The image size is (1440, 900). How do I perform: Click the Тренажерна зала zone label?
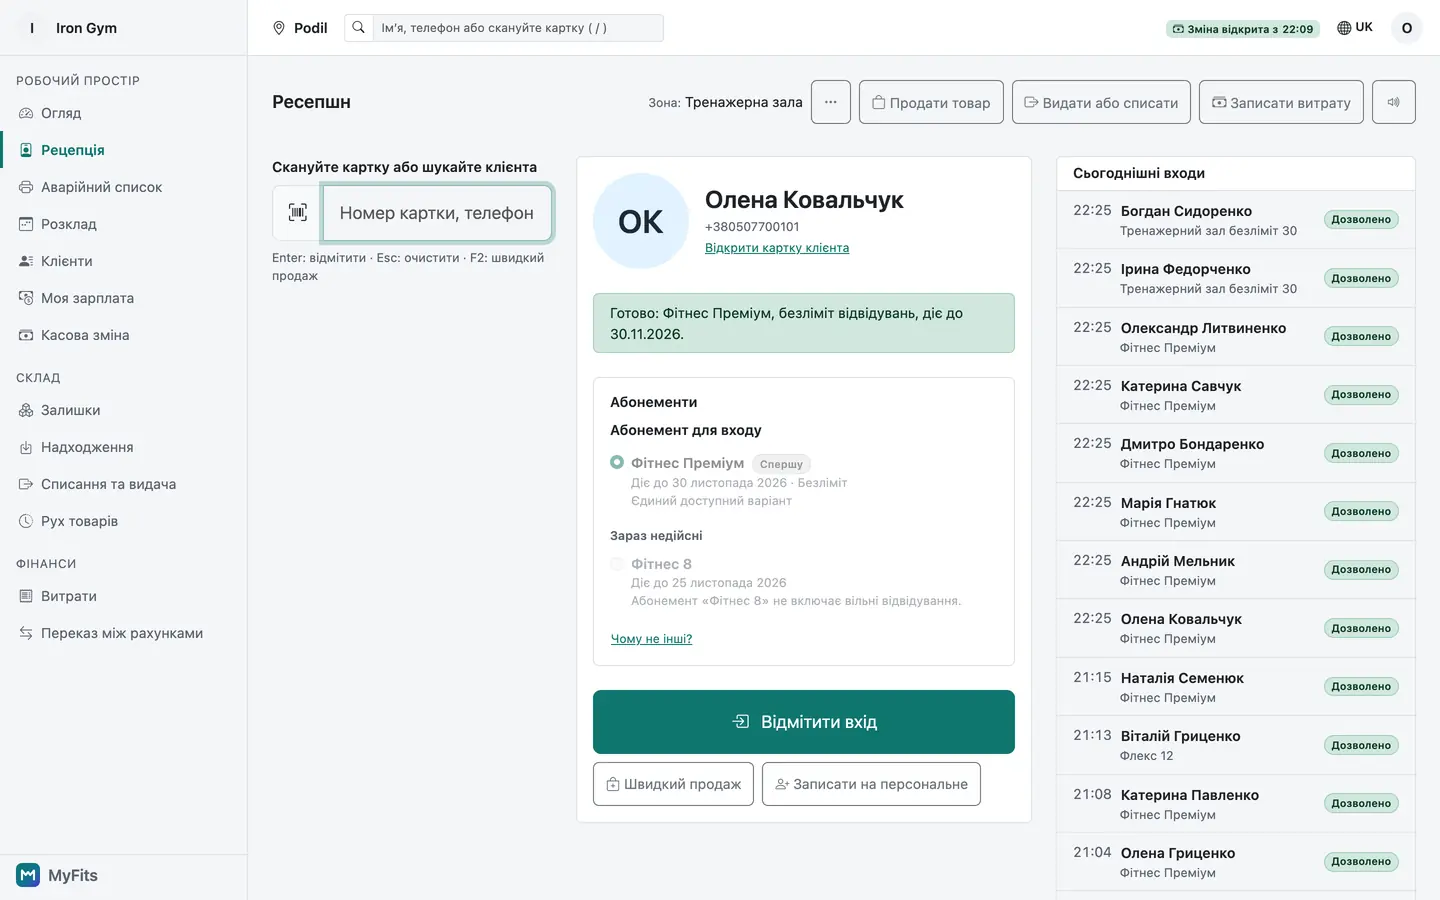click(744, 102)
